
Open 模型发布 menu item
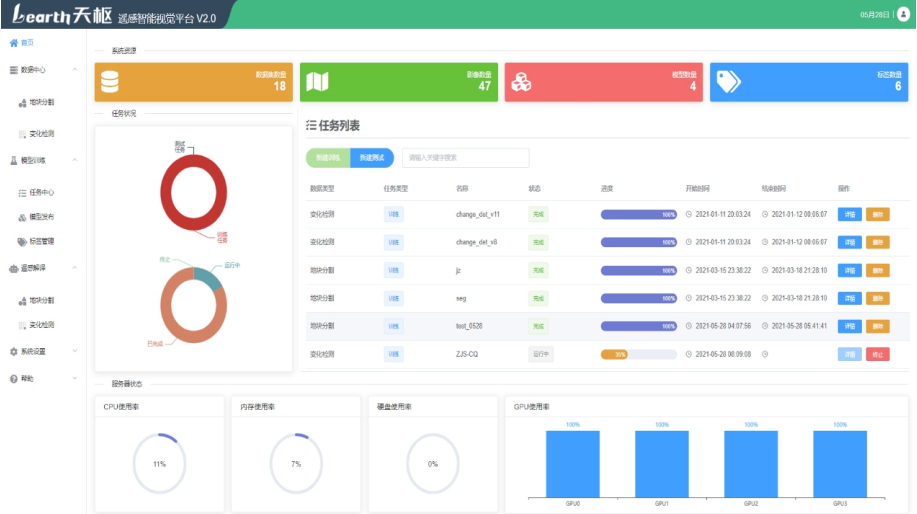[42, 217]
